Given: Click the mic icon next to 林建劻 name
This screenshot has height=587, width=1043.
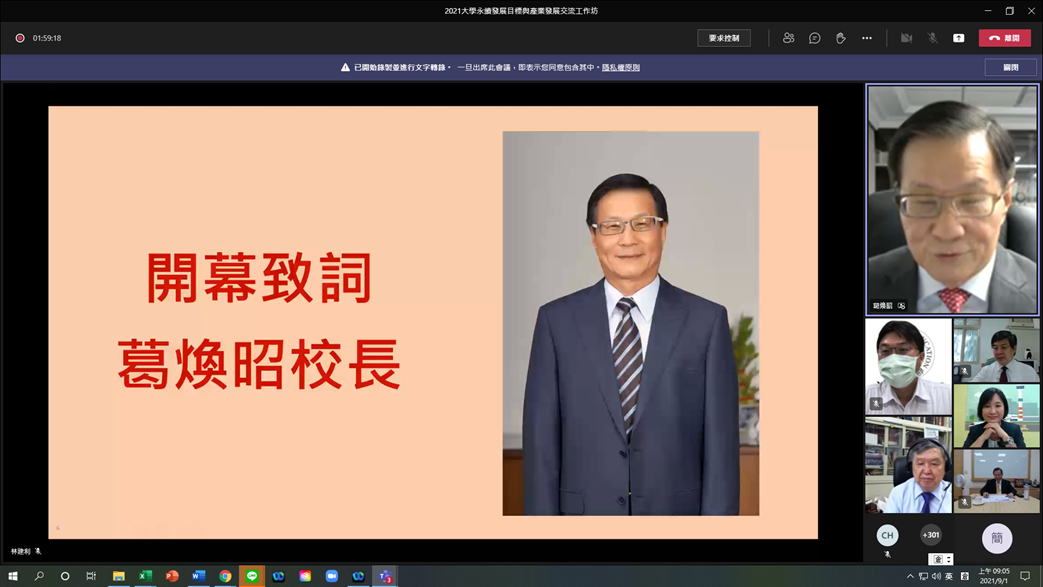Looking at the screenshot, I should tap(36, 549).
